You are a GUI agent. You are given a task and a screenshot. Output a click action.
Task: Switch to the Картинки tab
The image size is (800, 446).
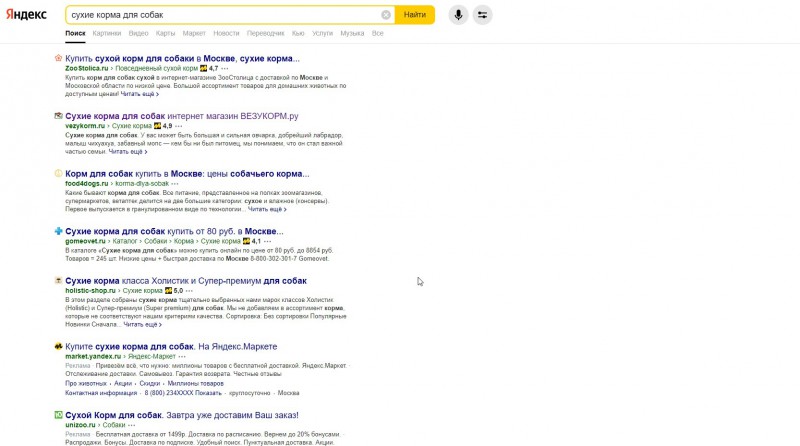point(107,33)
